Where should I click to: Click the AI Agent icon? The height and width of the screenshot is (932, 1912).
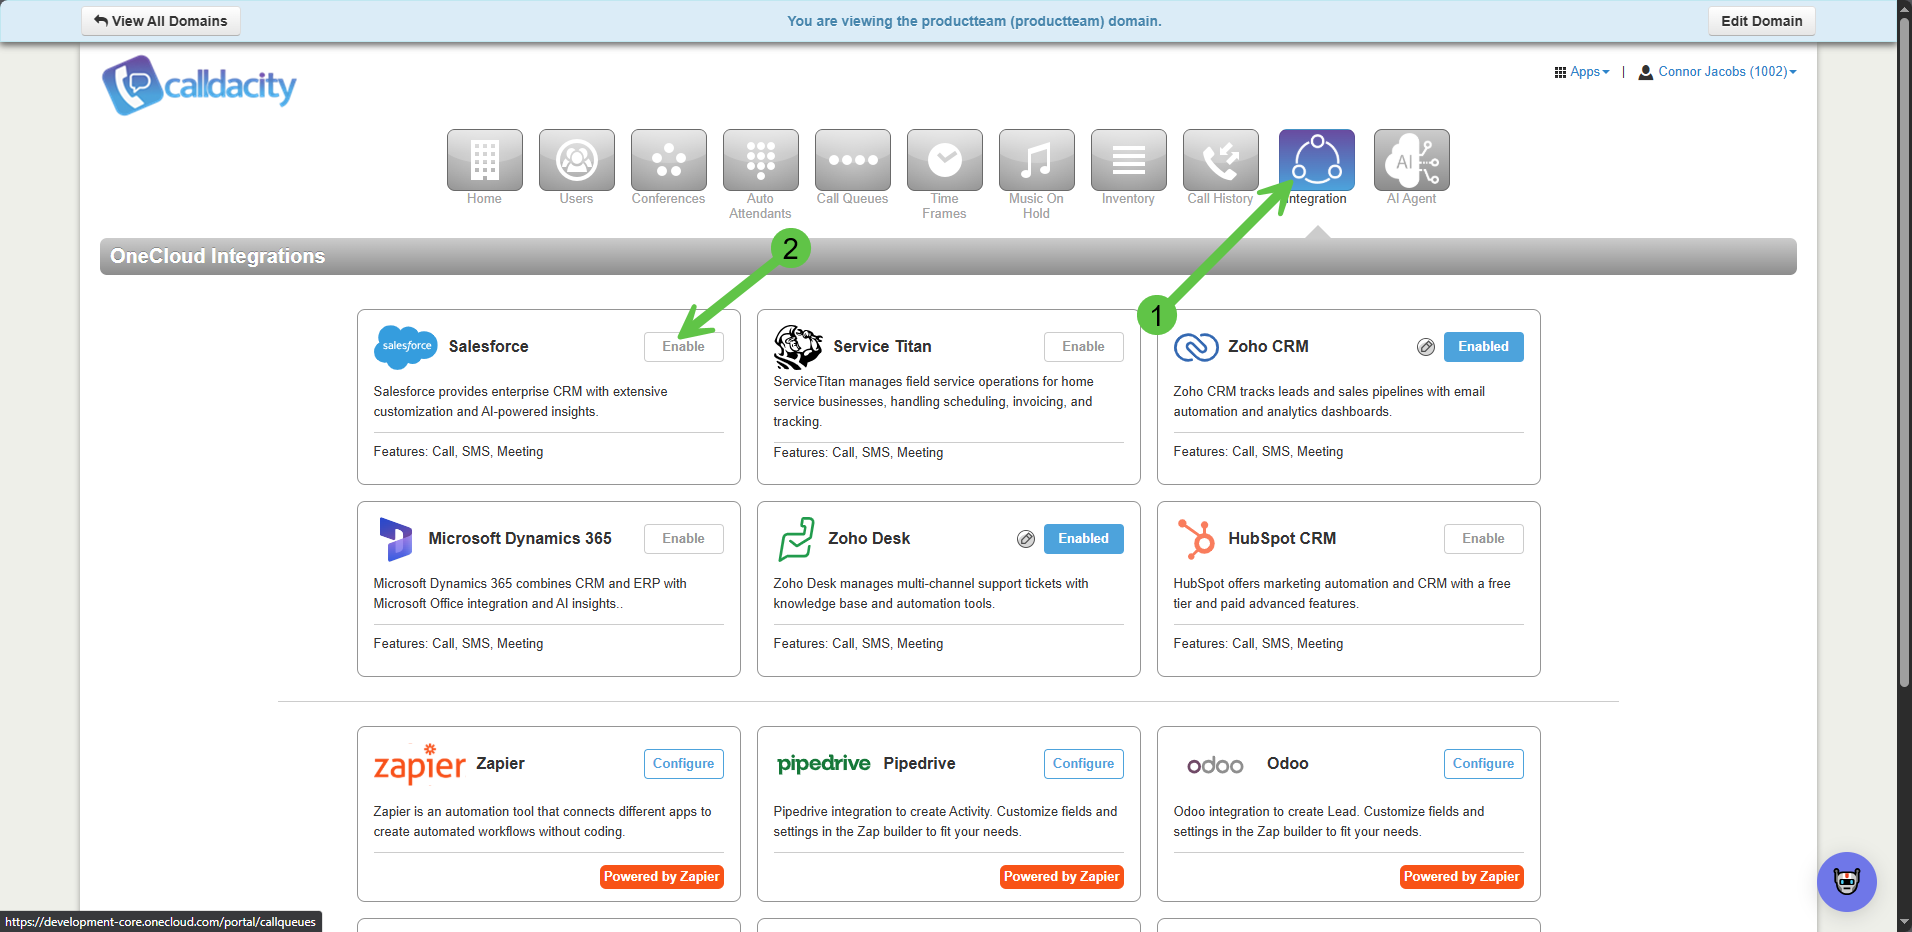pos(1411,160)
